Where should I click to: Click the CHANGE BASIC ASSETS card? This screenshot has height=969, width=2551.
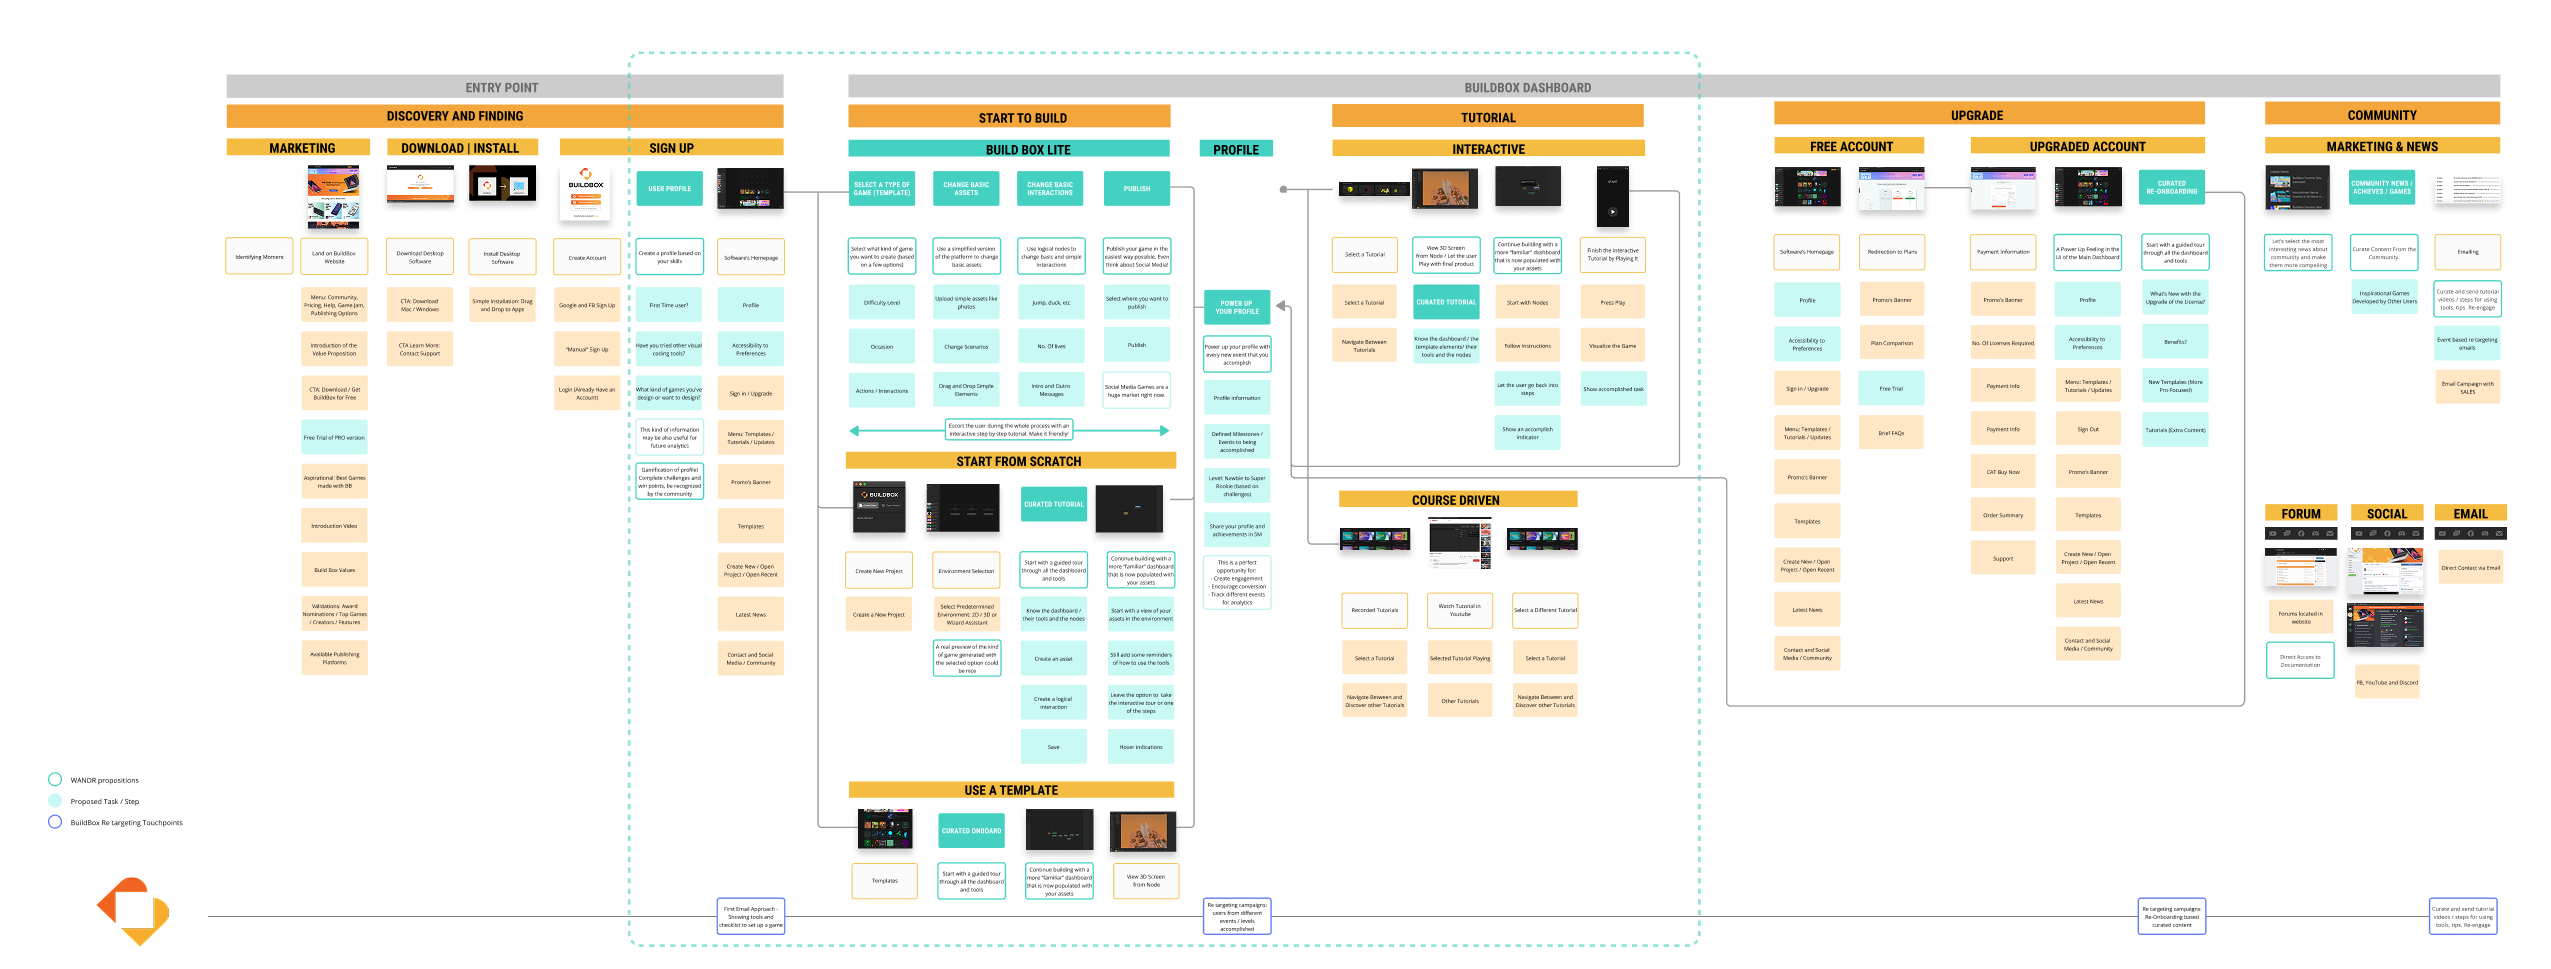click(x=966, y=188)
